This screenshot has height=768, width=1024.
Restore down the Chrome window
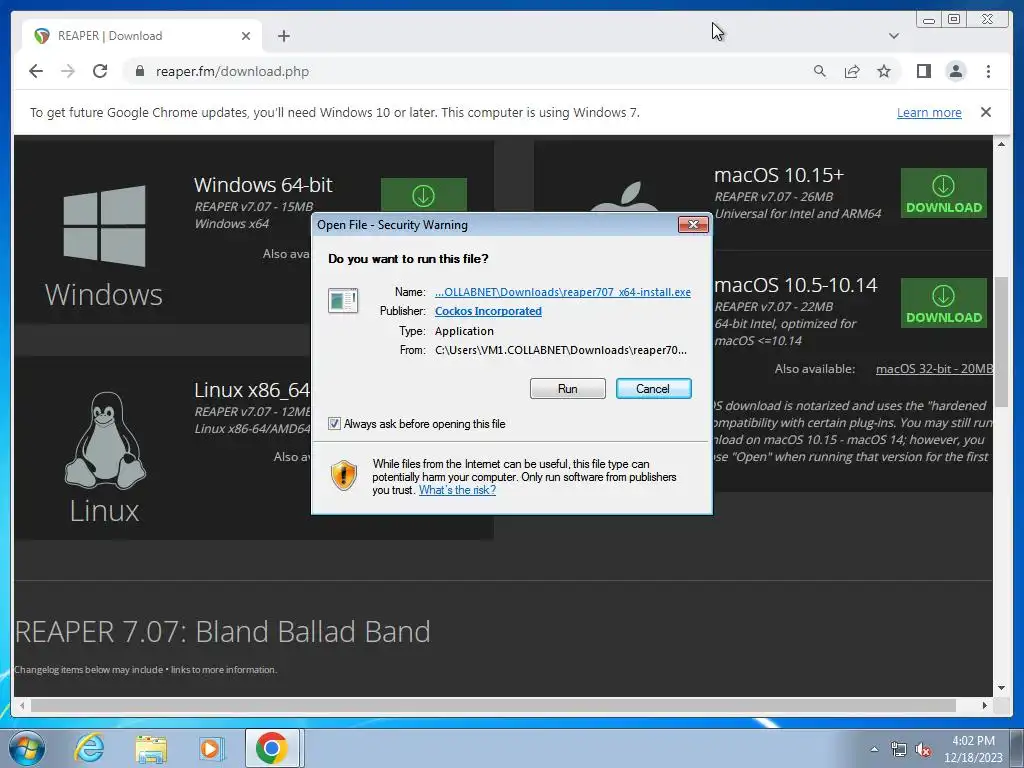pyautogui.click(x=953, y=20)
